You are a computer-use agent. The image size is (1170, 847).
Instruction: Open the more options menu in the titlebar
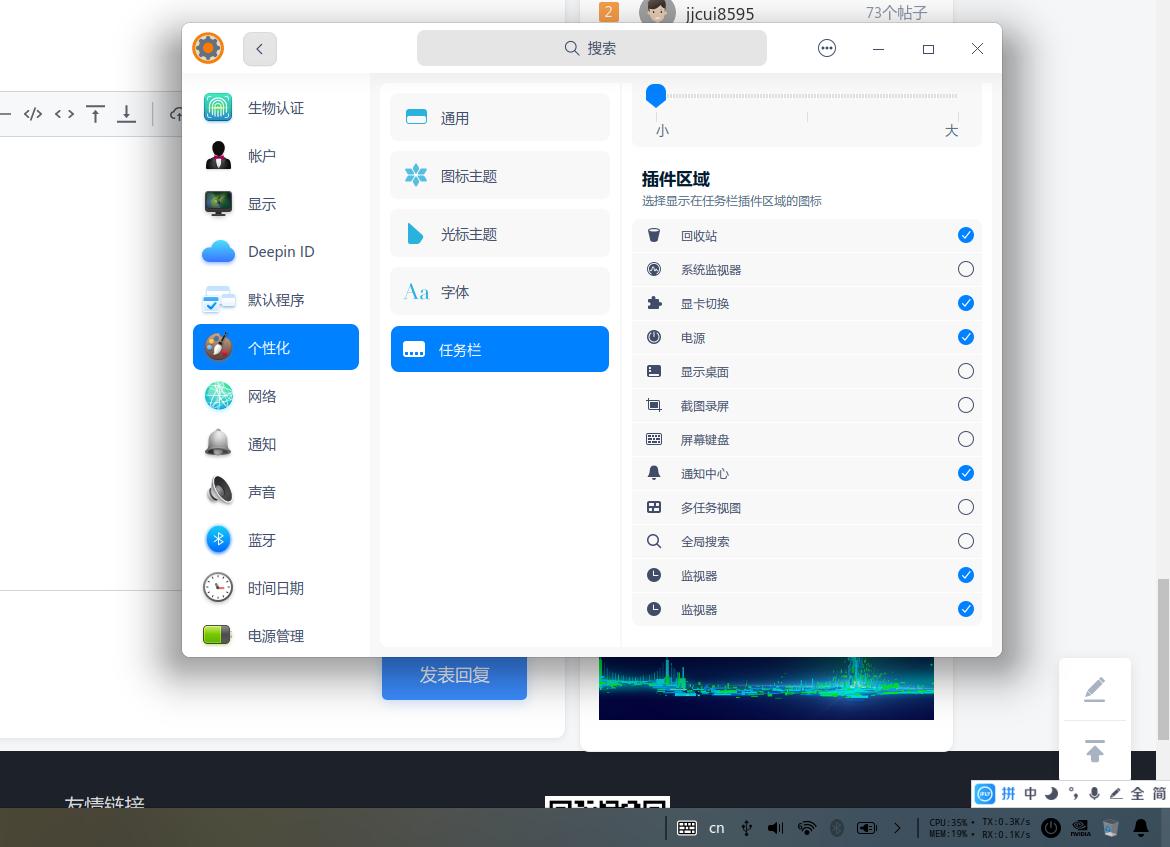pos(826,48)
